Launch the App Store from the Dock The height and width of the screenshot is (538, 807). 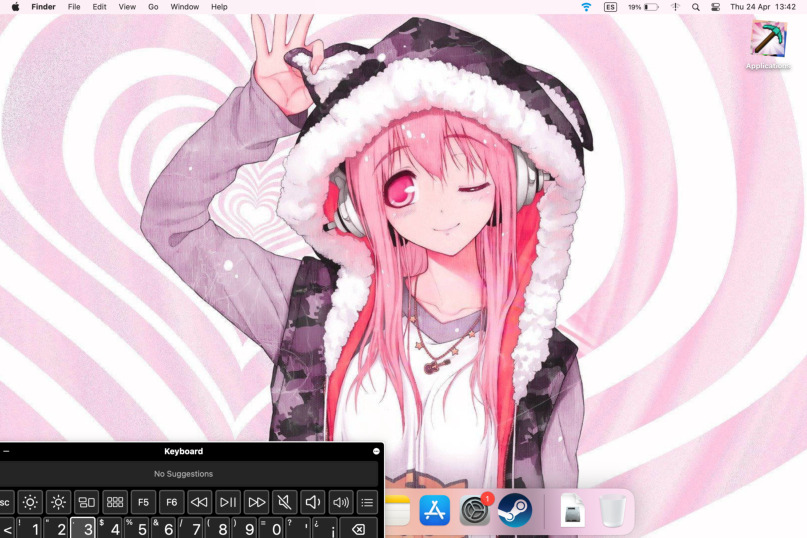pyautogui.click(x=435, y=511)
